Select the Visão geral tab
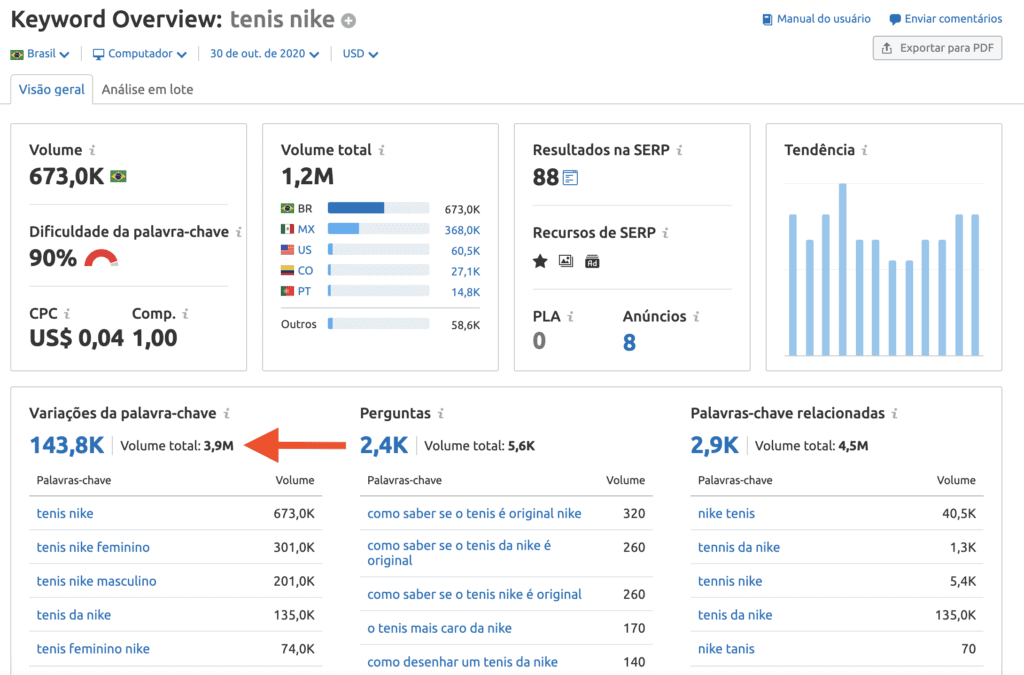 [52, 89]
